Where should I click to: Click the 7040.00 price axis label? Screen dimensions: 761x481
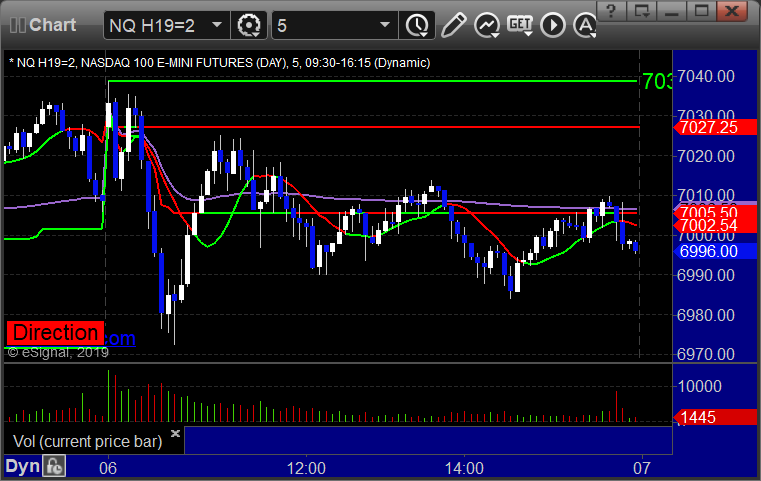pos(706,76)
